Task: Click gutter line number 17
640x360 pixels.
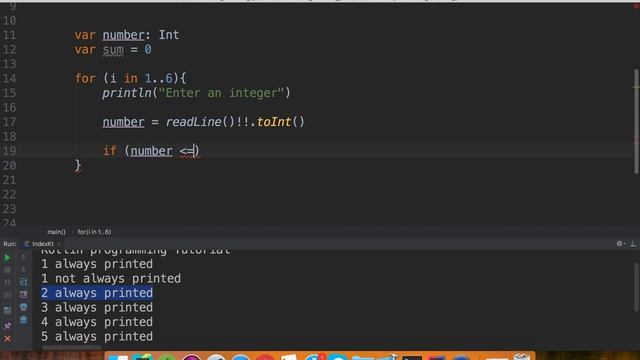Action: (9, 122)
